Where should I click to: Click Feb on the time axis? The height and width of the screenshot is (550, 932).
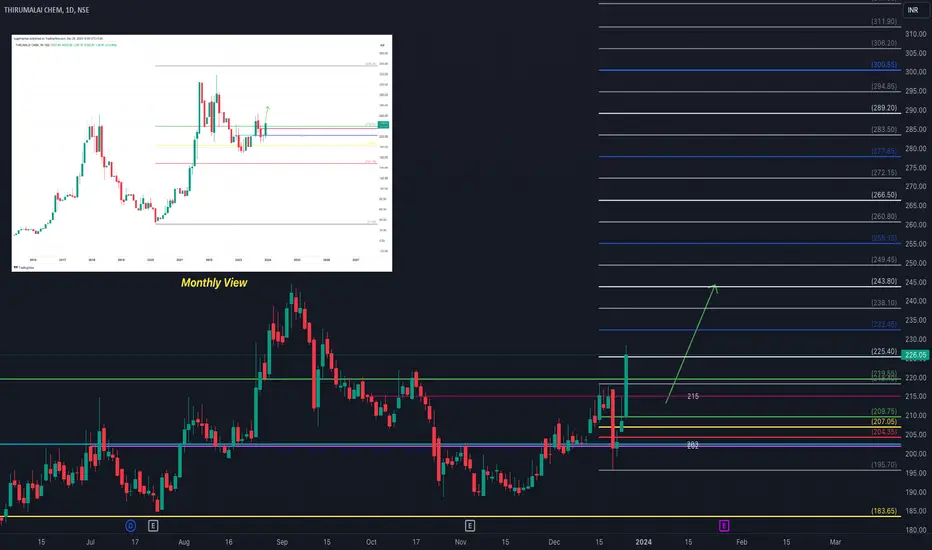(741, 542)
